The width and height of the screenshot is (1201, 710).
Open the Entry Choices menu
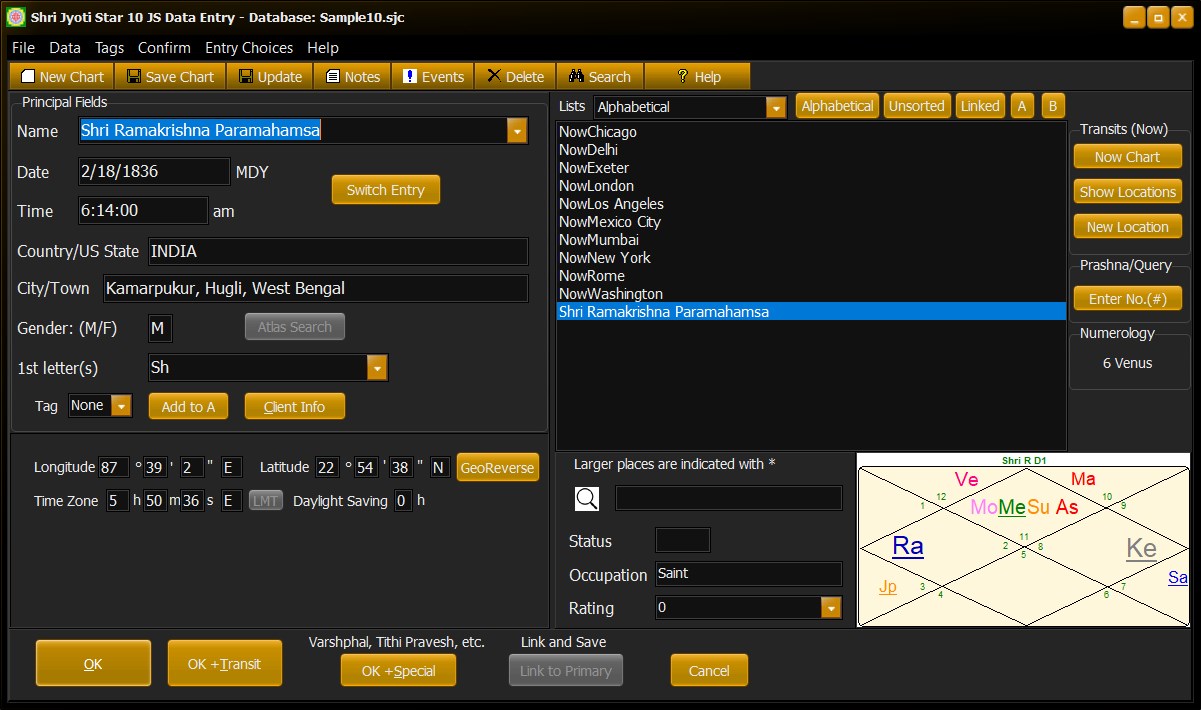[248, 47]
